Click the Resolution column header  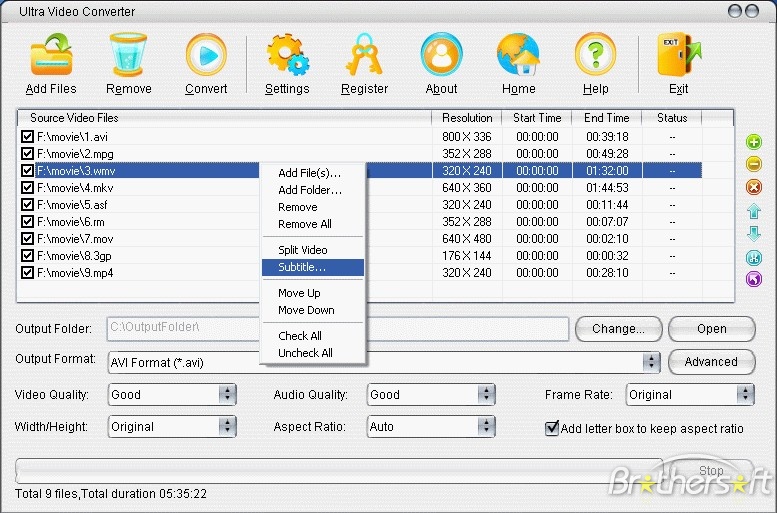(x=467, y=118)
